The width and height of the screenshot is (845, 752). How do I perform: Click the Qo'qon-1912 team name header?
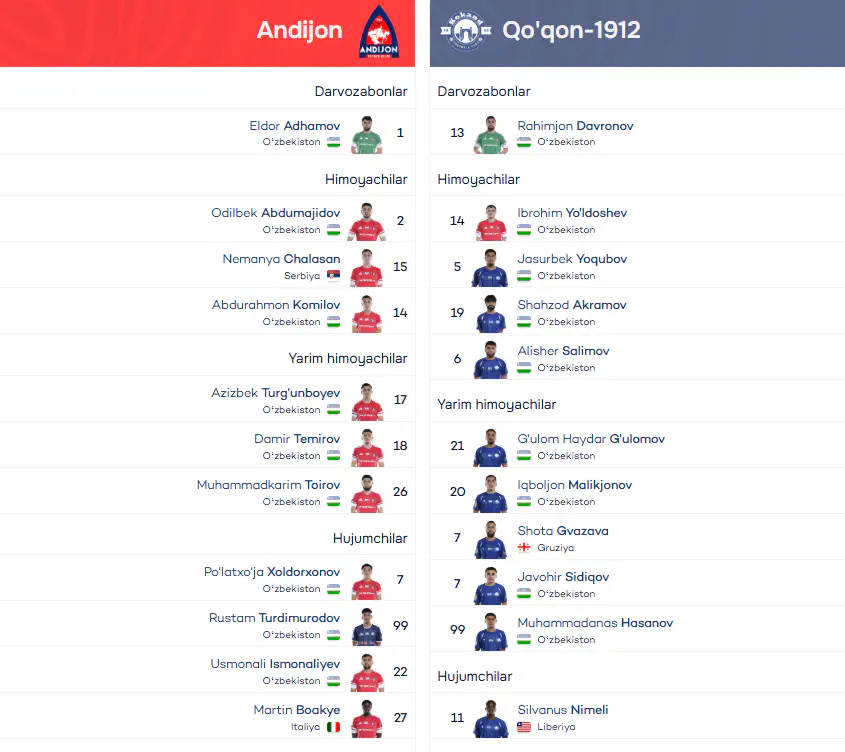571,30
